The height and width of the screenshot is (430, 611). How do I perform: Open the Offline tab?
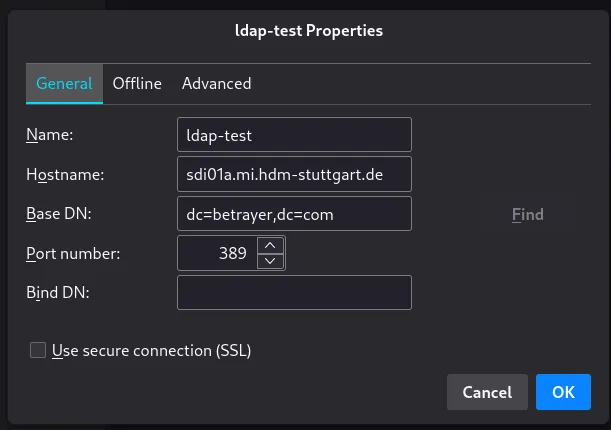coord(137,84)
